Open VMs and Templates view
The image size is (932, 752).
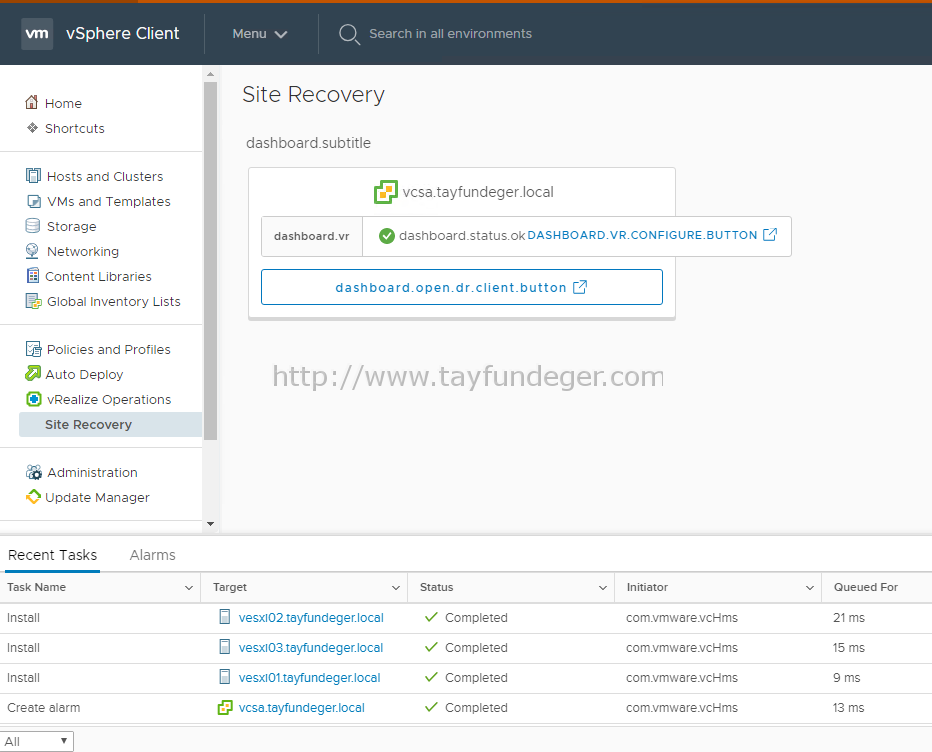109,202
